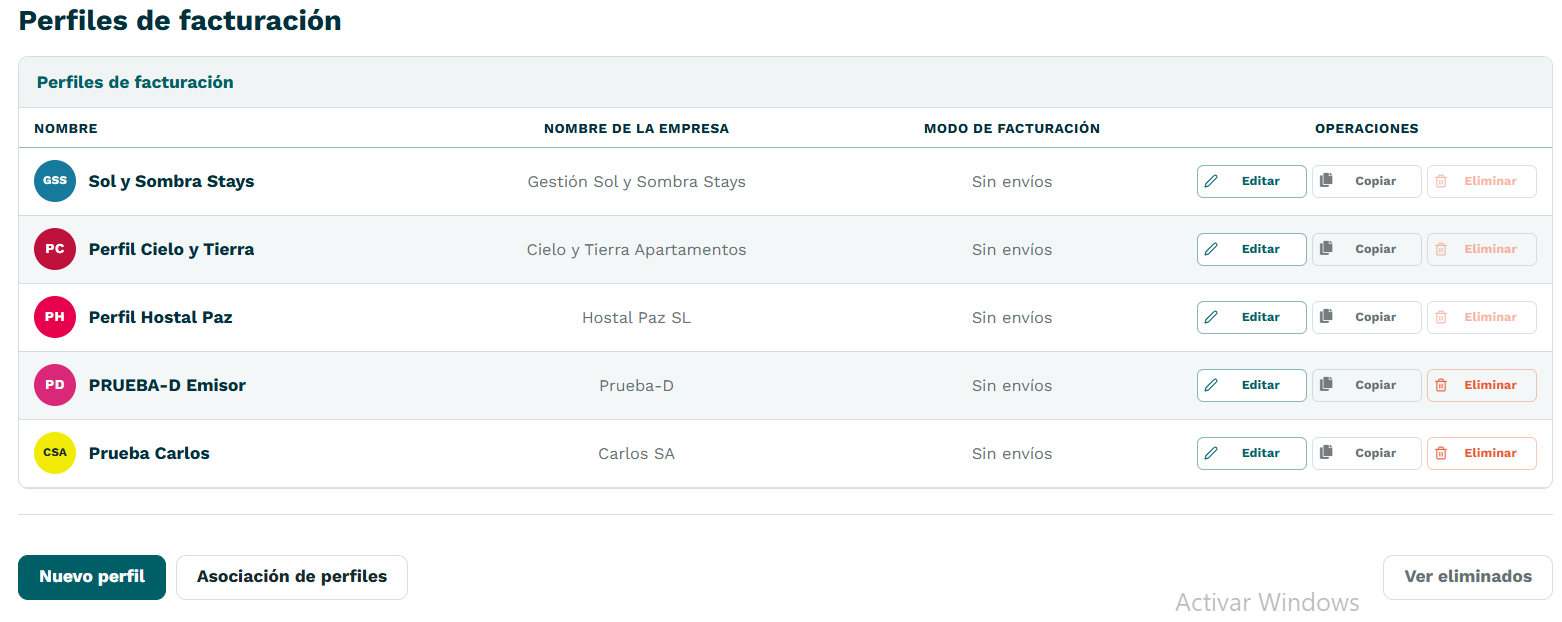Click the Modo de facturación column header

(x=1011, y=129)
